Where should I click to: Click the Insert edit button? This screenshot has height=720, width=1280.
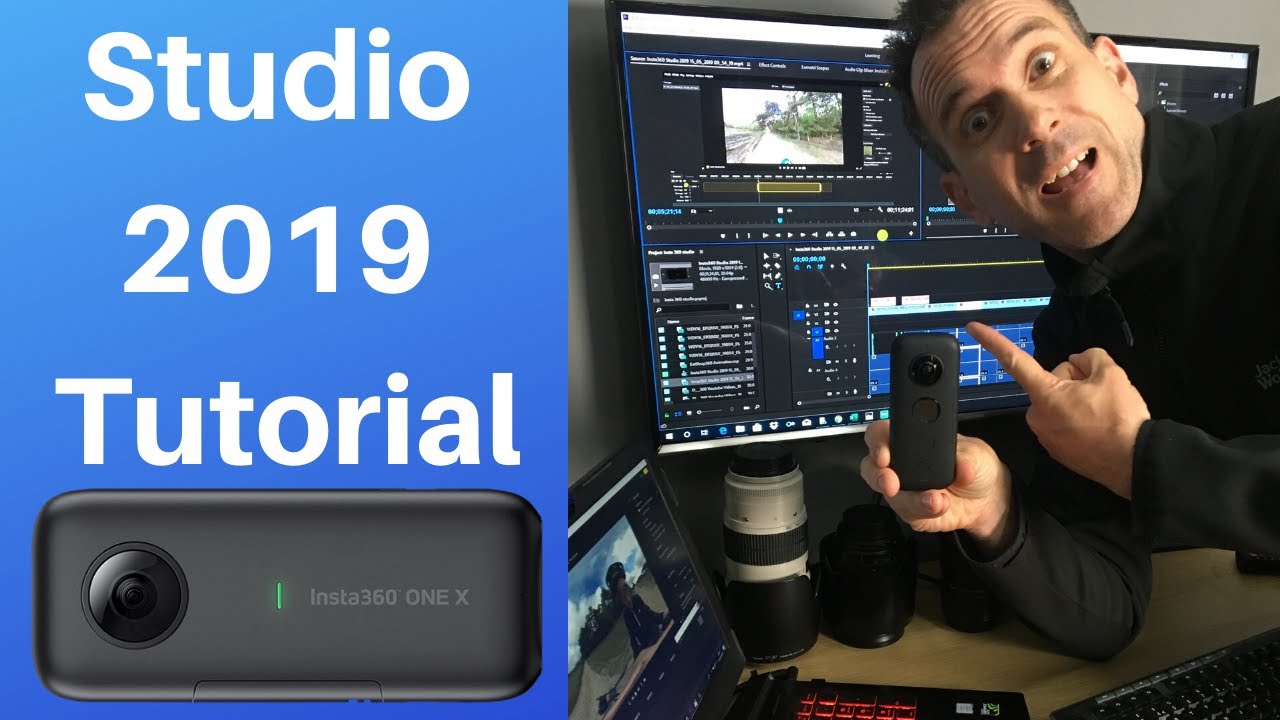pyautogui.click(x=829, y=234)
